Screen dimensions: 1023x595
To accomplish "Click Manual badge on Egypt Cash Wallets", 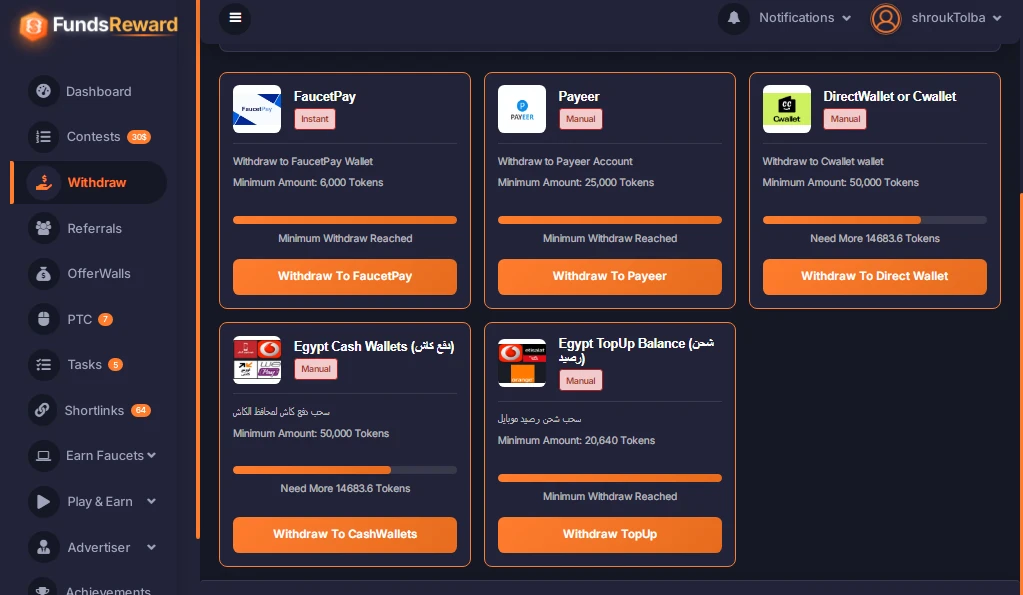I will (x=316, y=369).
